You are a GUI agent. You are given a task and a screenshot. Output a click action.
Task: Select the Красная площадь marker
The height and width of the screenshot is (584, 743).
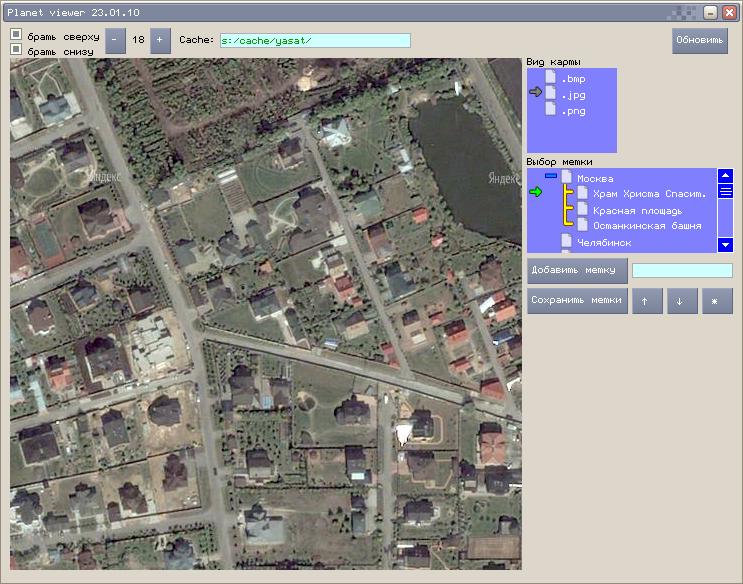(637, 210)
